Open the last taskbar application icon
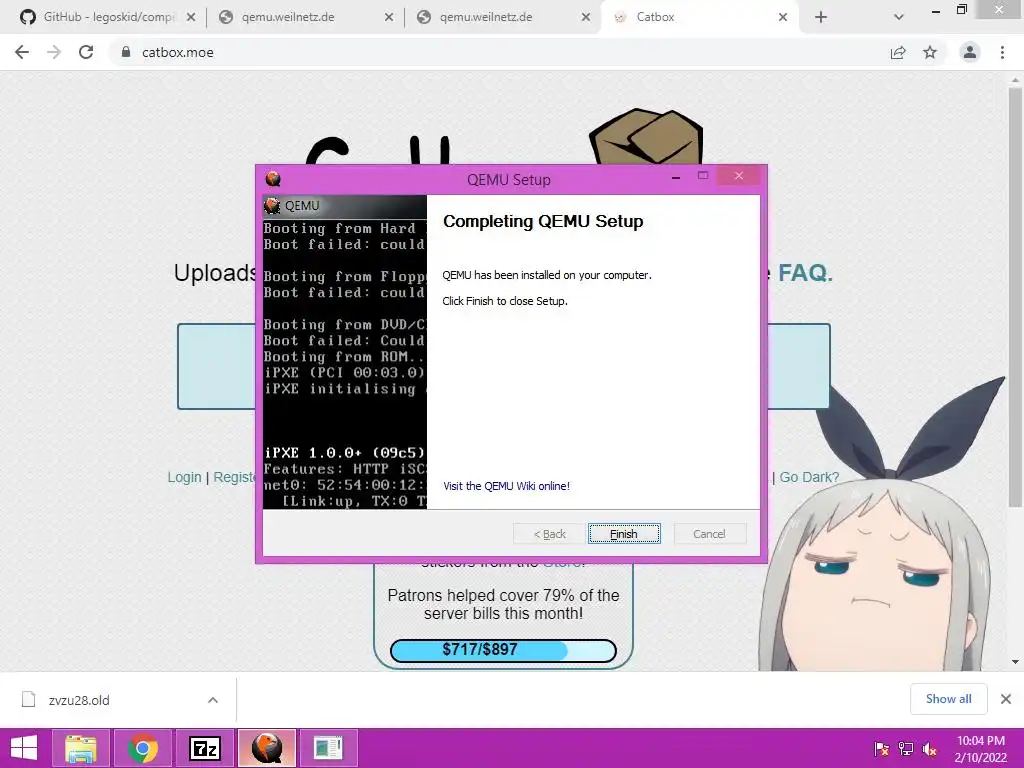This screenshot has height=768, width=1024. coord(328,748)
